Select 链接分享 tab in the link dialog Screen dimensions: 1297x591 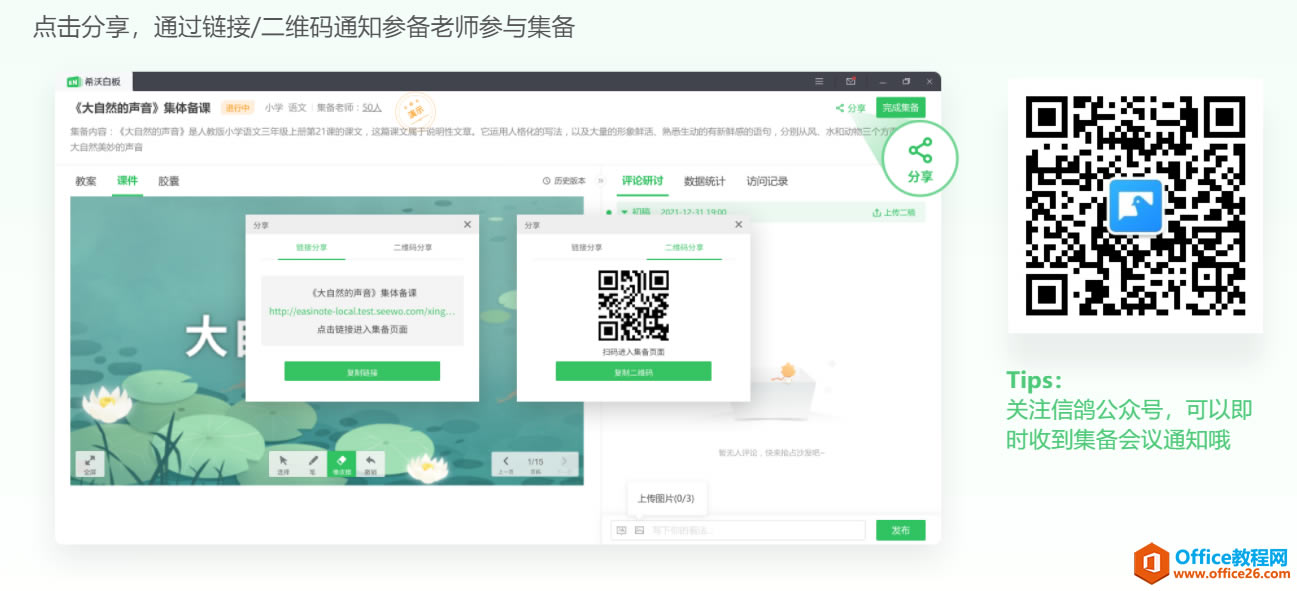[311, 247]
